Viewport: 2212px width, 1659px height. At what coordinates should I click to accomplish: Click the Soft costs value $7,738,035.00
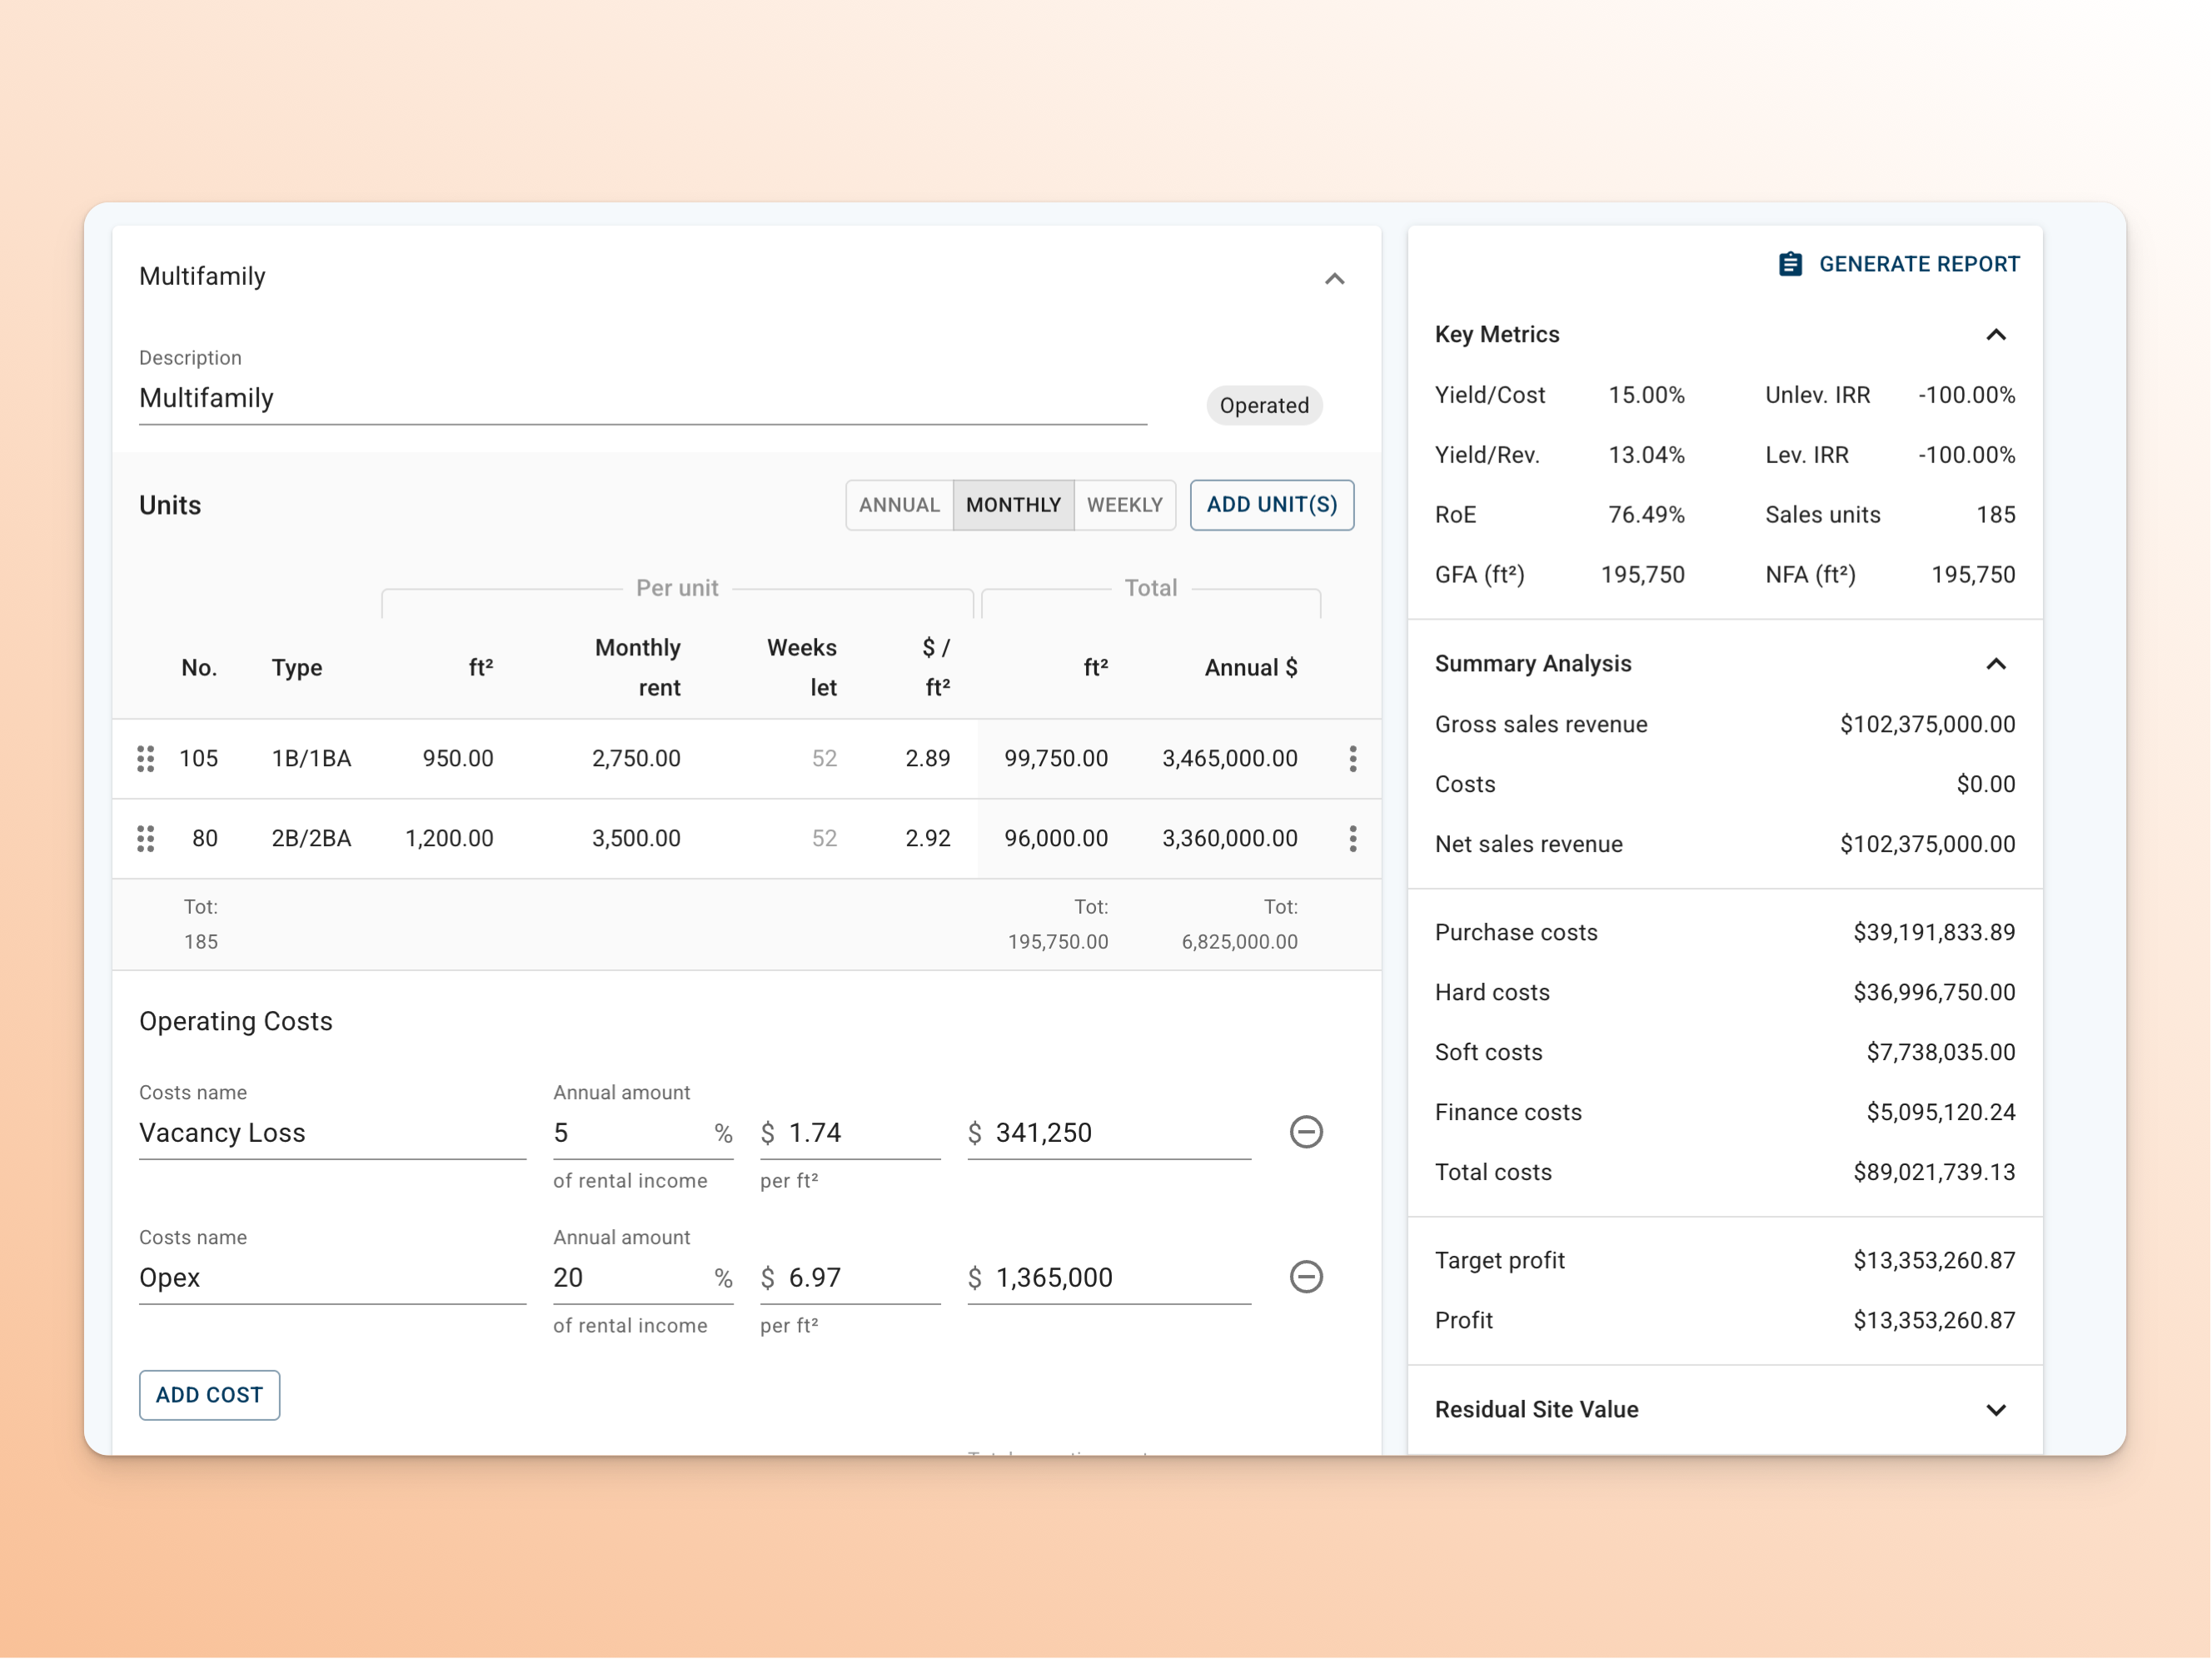1940,1053
